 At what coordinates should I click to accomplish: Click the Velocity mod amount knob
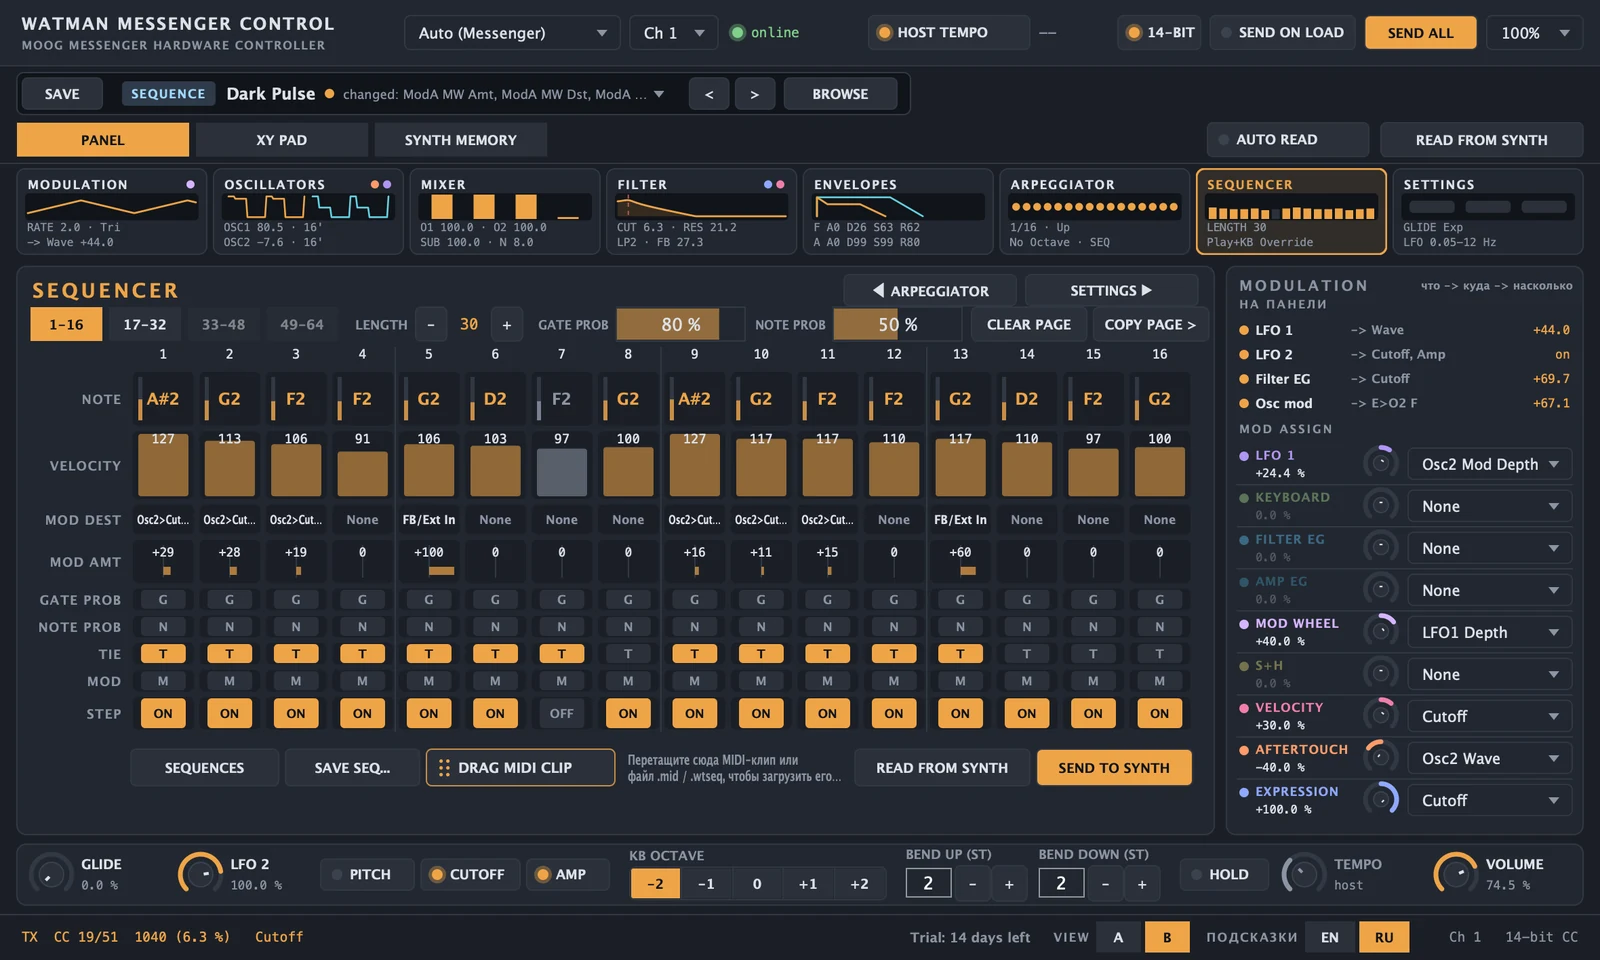pyautogui.click(x=1381, y=715)
